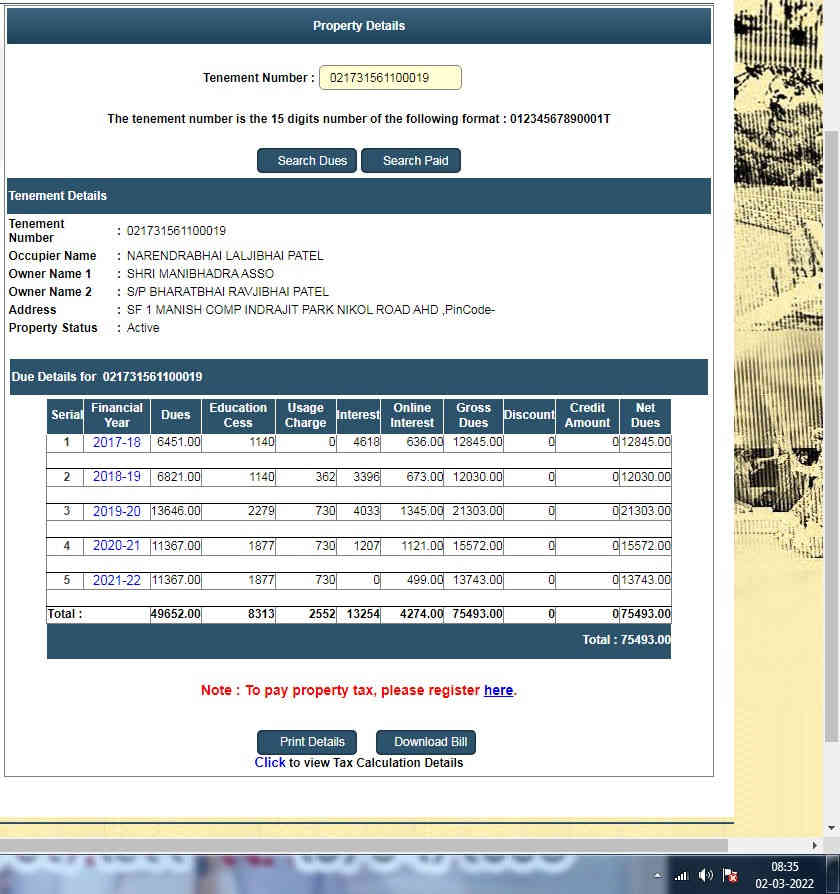
Task: Open the 2021-22 financial year link
Action: [x=117, y=580]
